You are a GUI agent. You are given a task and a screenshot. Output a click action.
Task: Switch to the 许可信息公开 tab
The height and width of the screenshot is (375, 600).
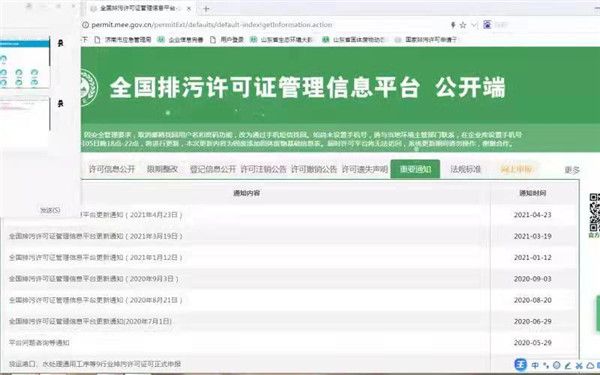click(112, 169)
